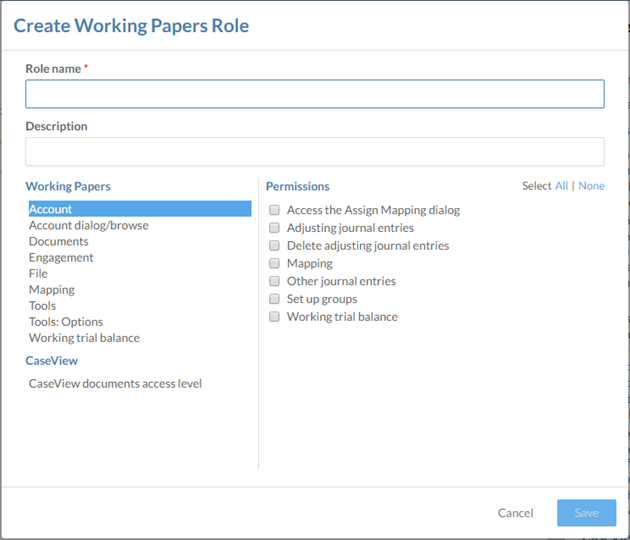Select Working trial balance category
630x540 pixels.
tap(84, 337)
